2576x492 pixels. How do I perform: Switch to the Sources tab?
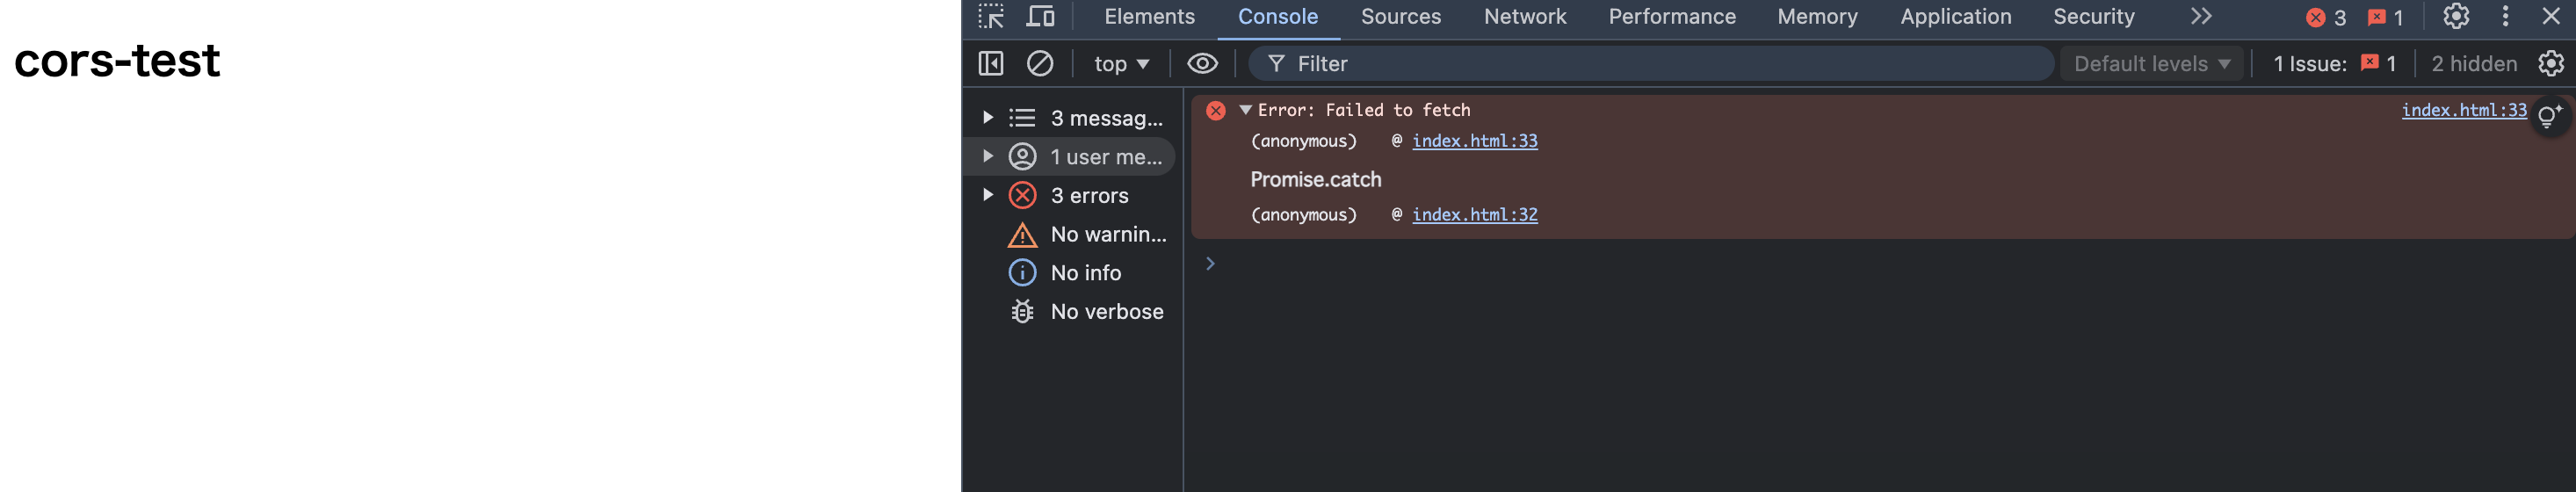(1400, 17)
